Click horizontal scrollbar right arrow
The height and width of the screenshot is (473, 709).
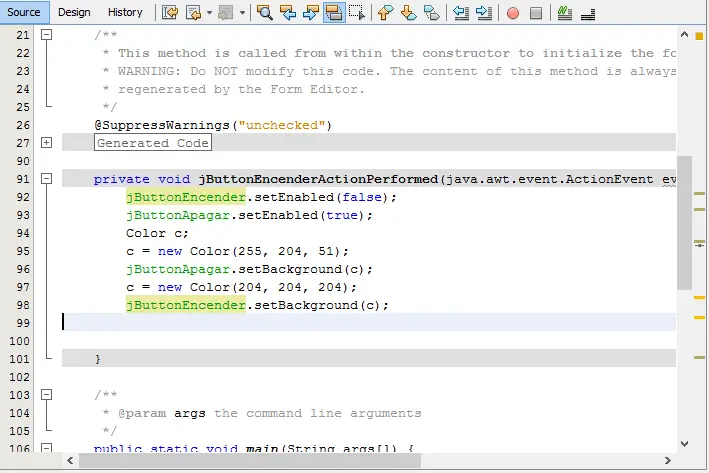coord(667,460)
